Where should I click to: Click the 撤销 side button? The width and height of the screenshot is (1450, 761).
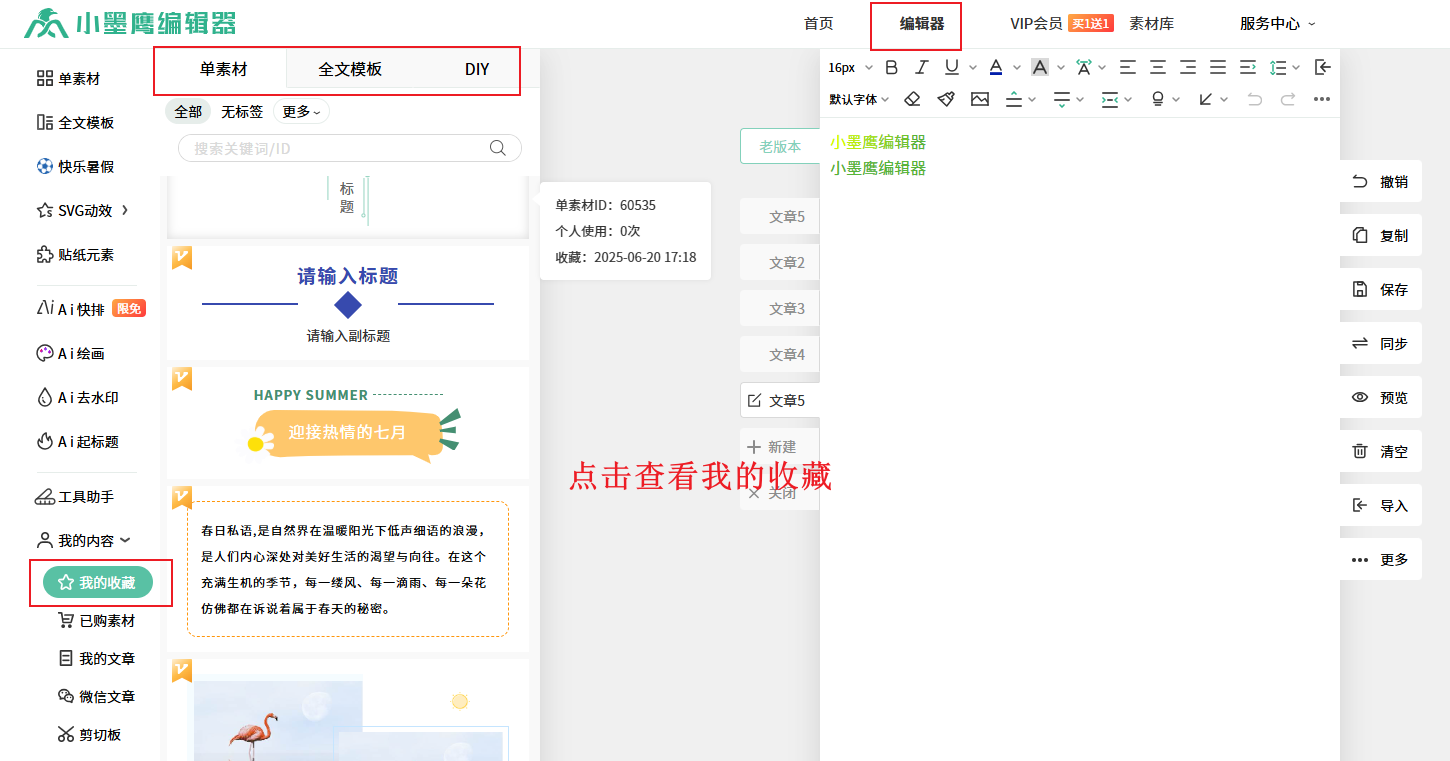pos(1380,182)
